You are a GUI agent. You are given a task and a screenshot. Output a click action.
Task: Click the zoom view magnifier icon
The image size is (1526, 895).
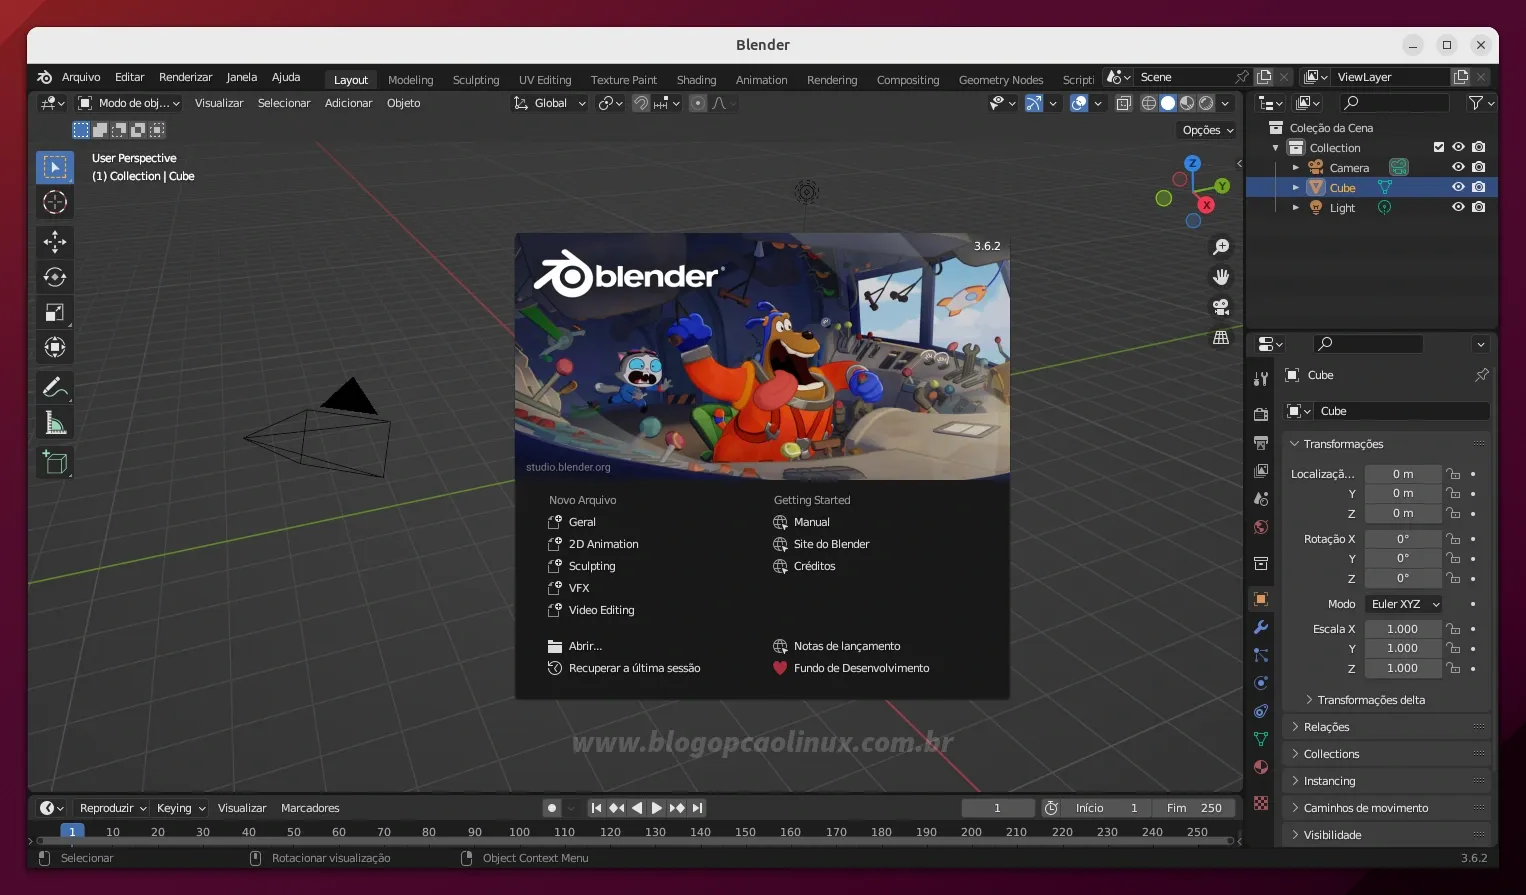[1221, 247]
